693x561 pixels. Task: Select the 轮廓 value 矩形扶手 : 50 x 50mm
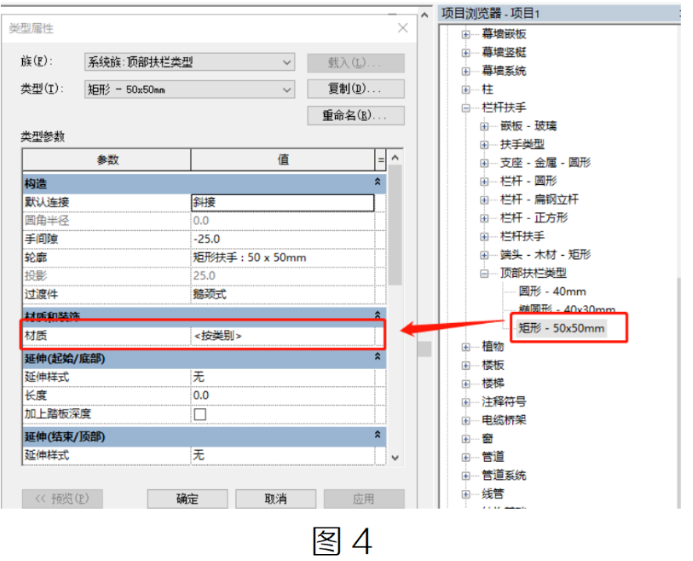point(283,258)
